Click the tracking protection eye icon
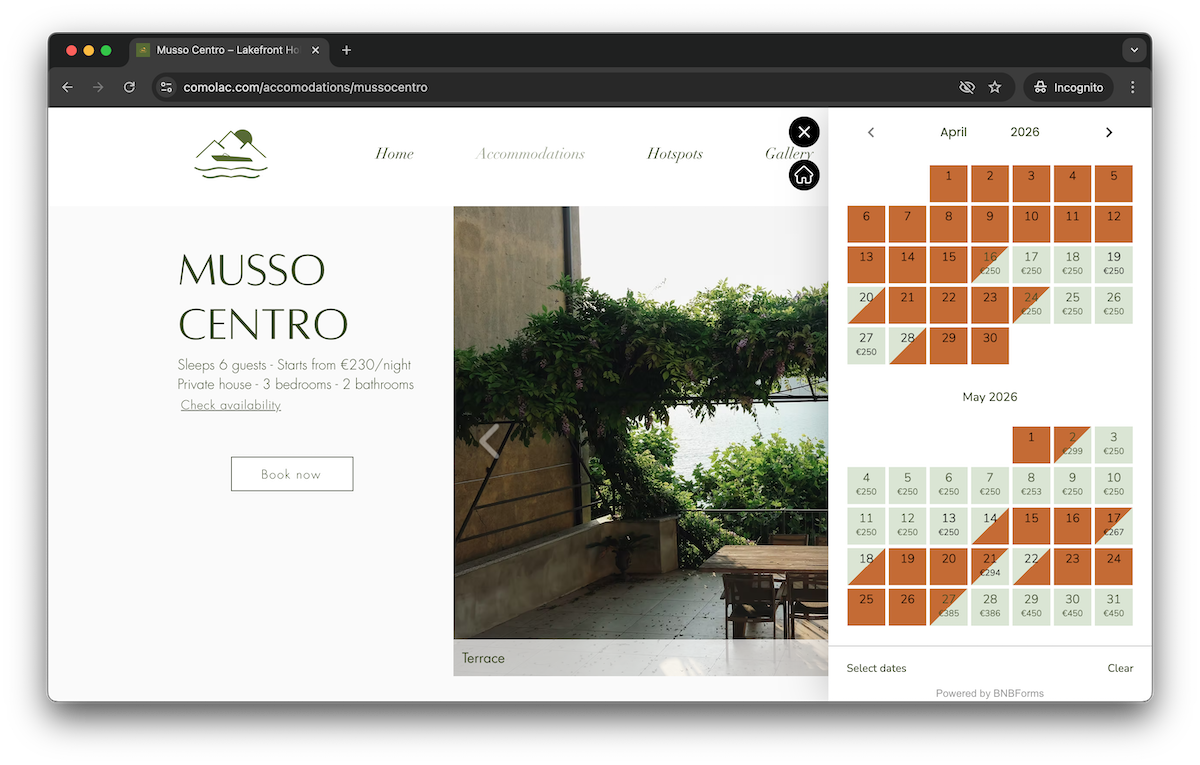This screenshot has width=1200, height=765. tap(966, 88)
